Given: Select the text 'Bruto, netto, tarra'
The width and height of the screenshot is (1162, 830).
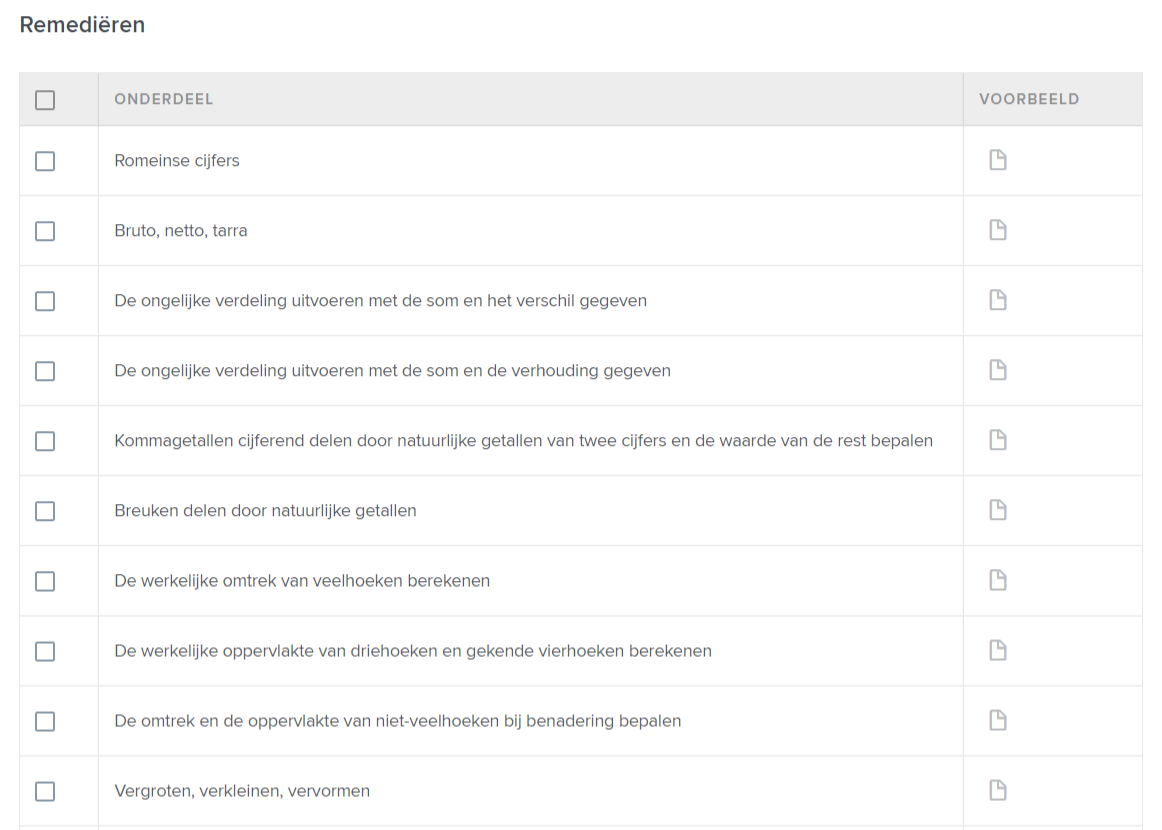Looking at the screenshot, I should pyautogui.click(x=181, y=230).
